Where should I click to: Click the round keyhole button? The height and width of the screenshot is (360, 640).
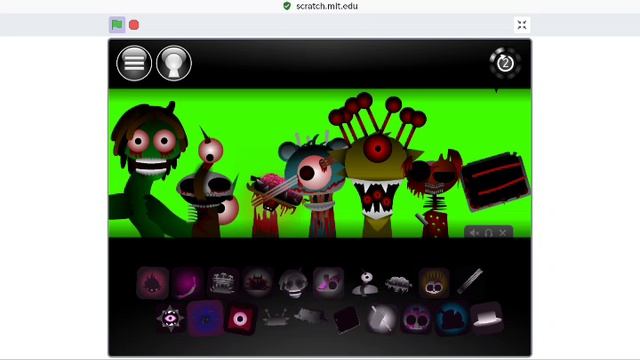(x=174, y=63)
